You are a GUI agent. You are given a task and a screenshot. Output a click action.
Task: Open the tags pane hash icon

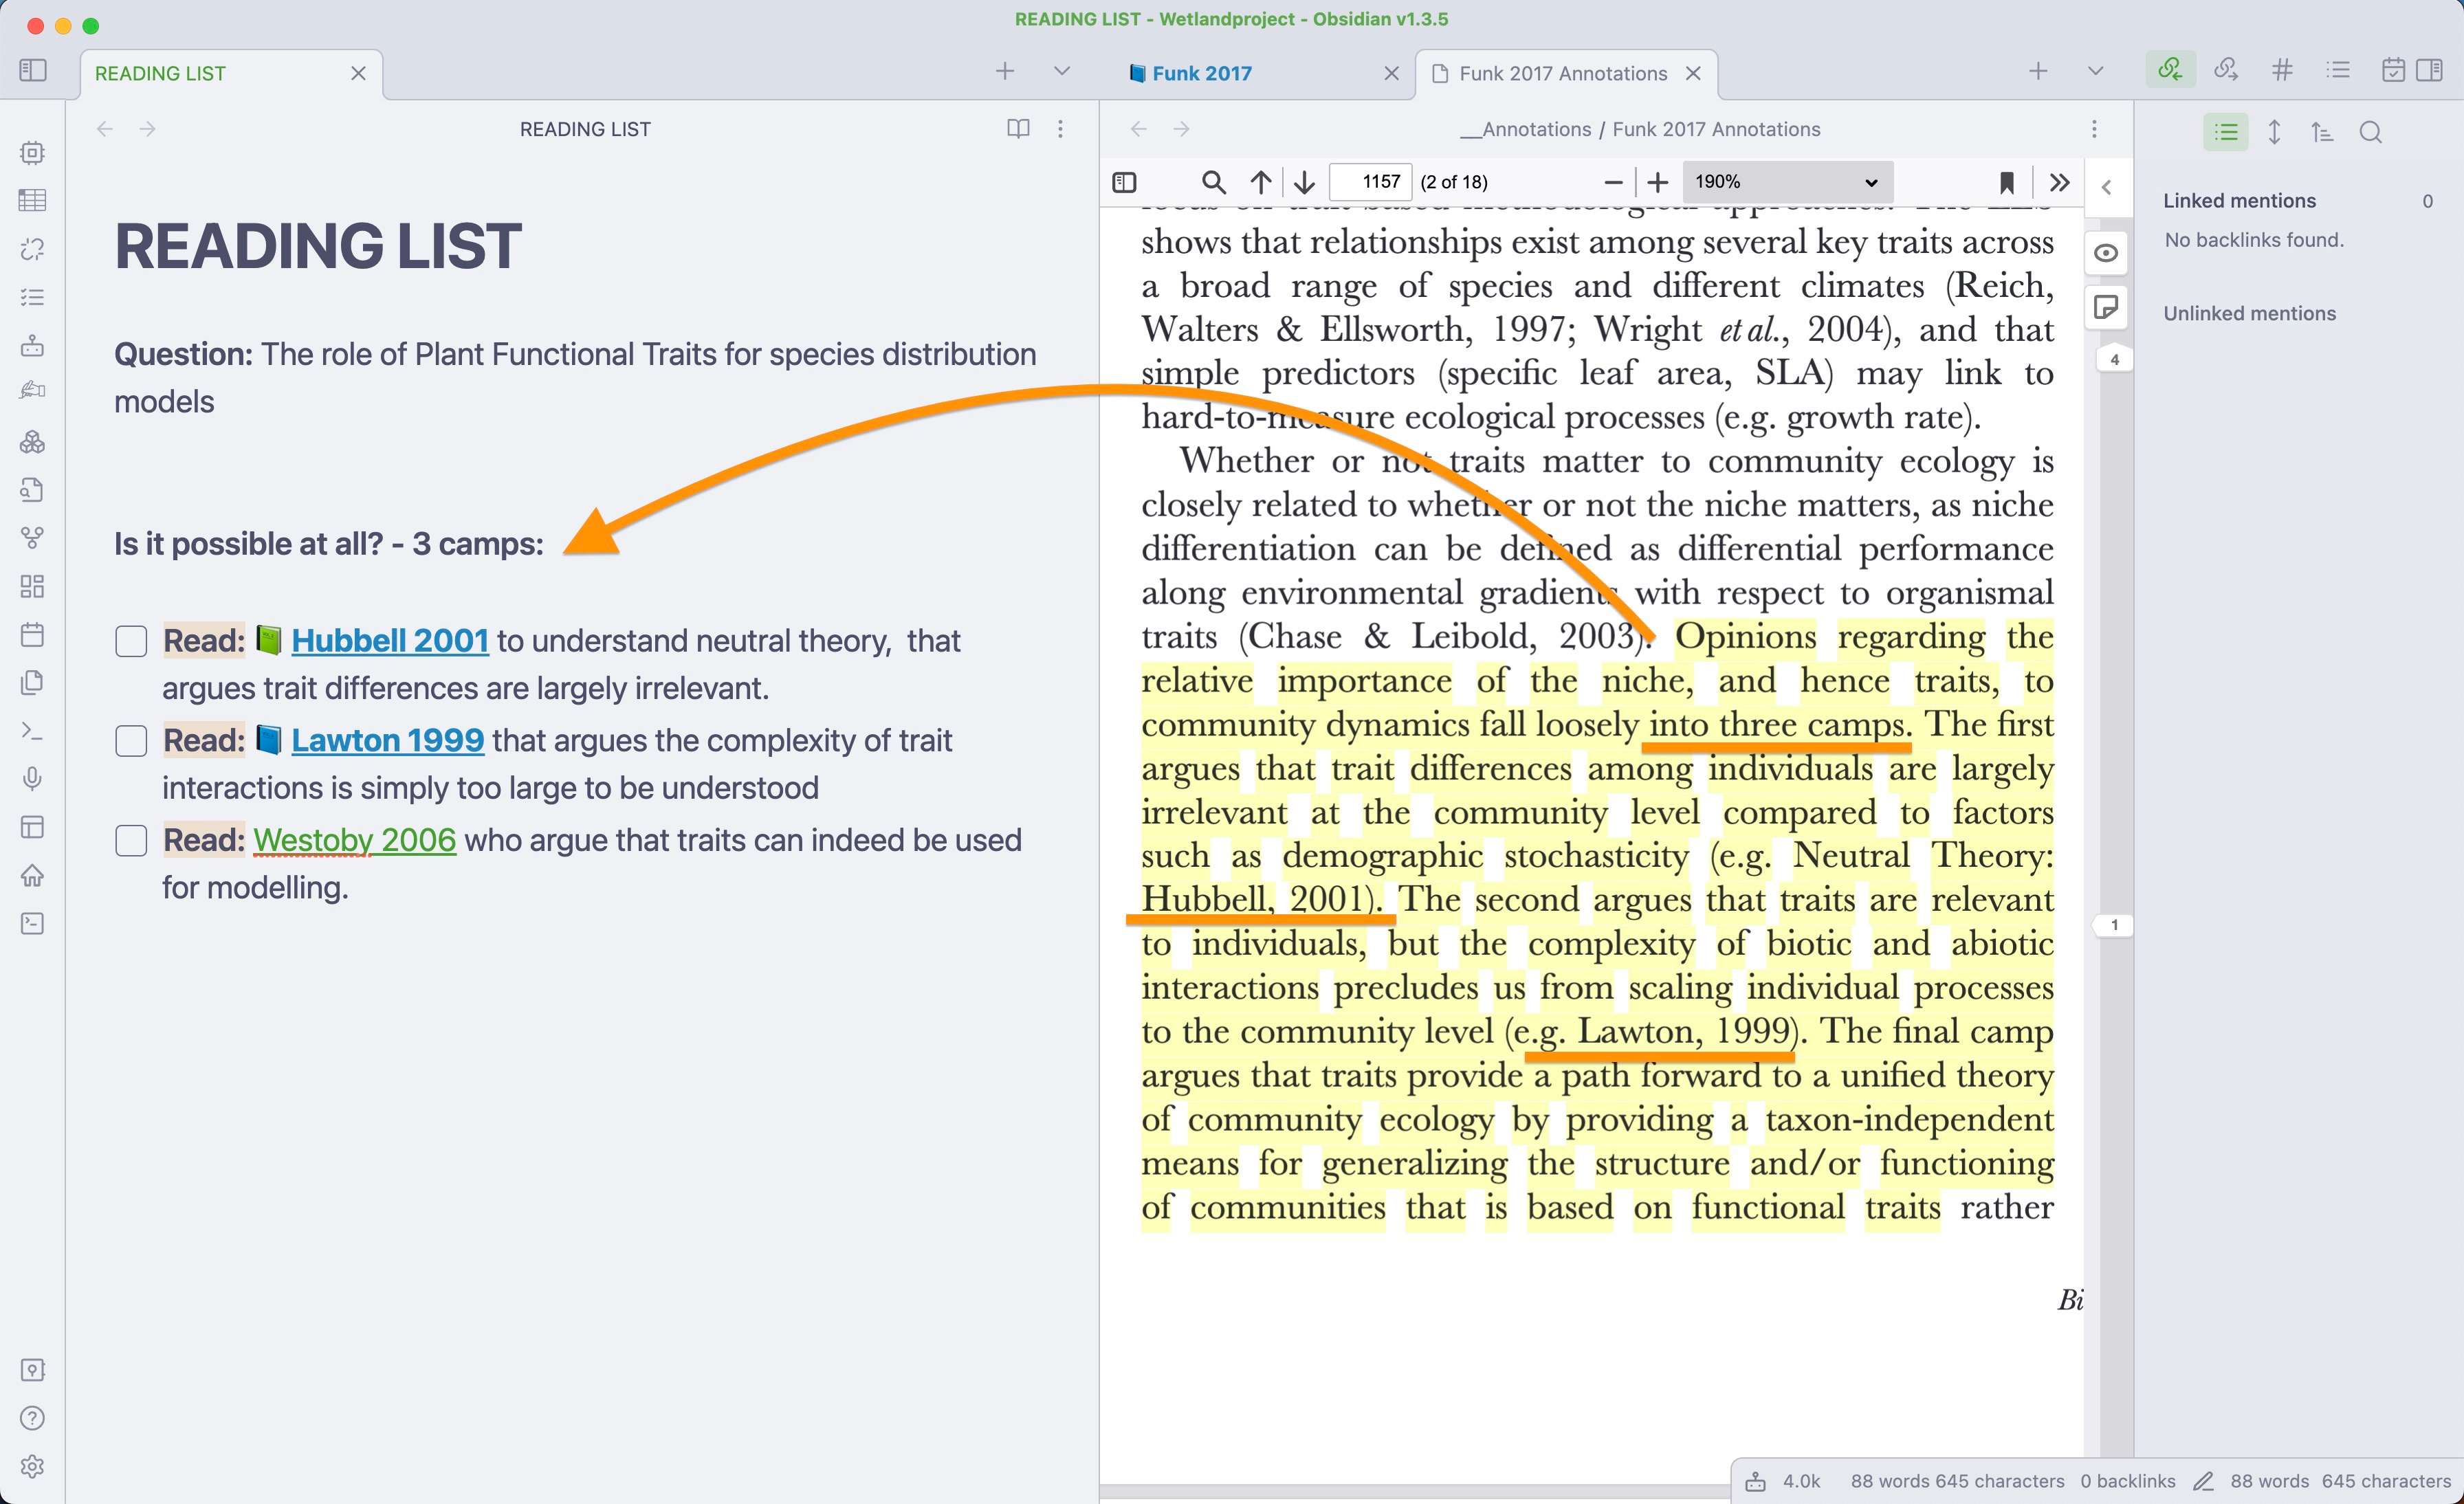pos(2282,70)
